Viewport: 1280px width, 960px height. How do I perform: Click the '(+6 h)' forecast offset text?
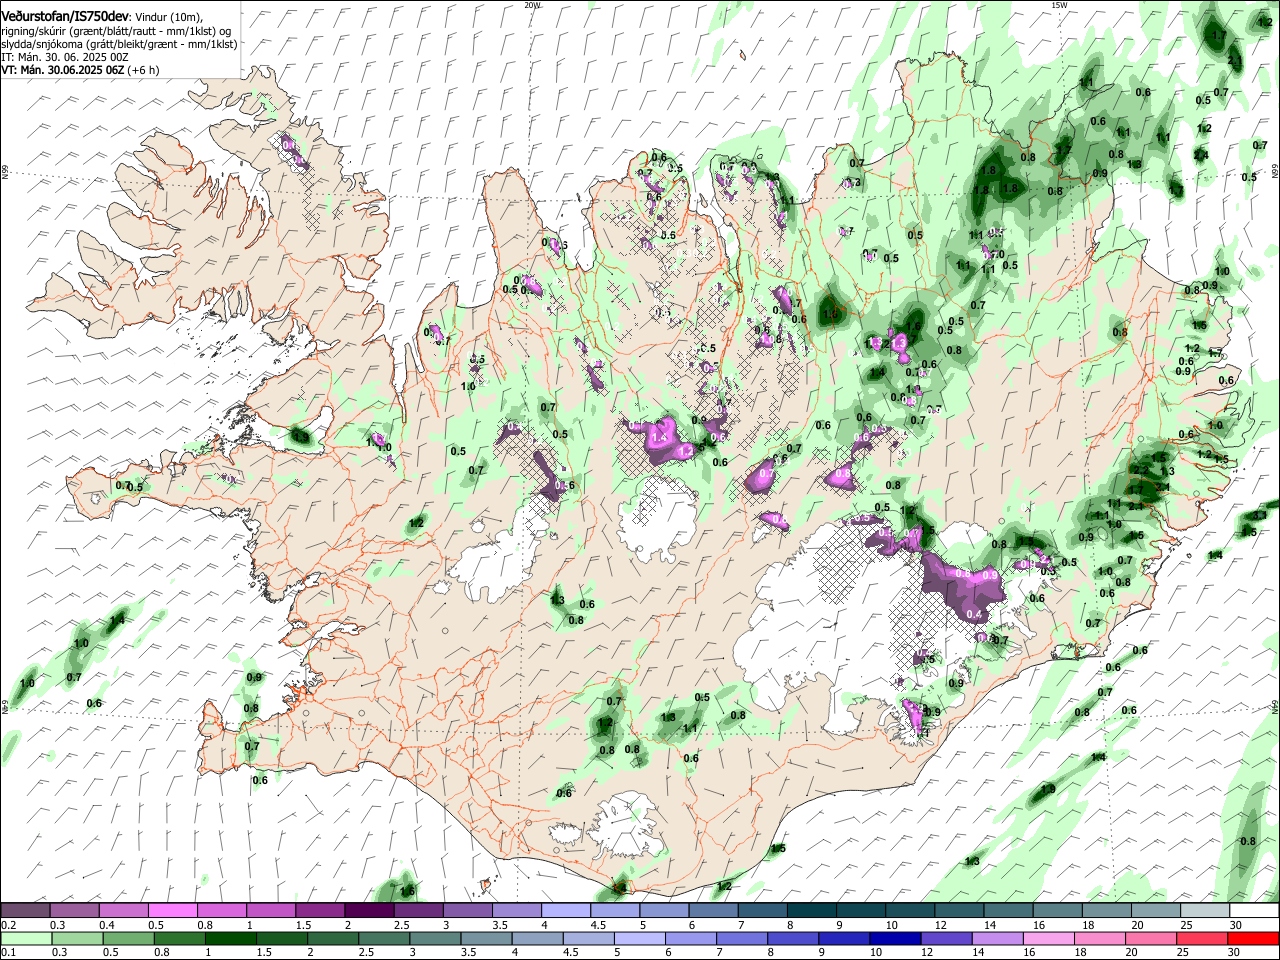click(x=143, y=70)
